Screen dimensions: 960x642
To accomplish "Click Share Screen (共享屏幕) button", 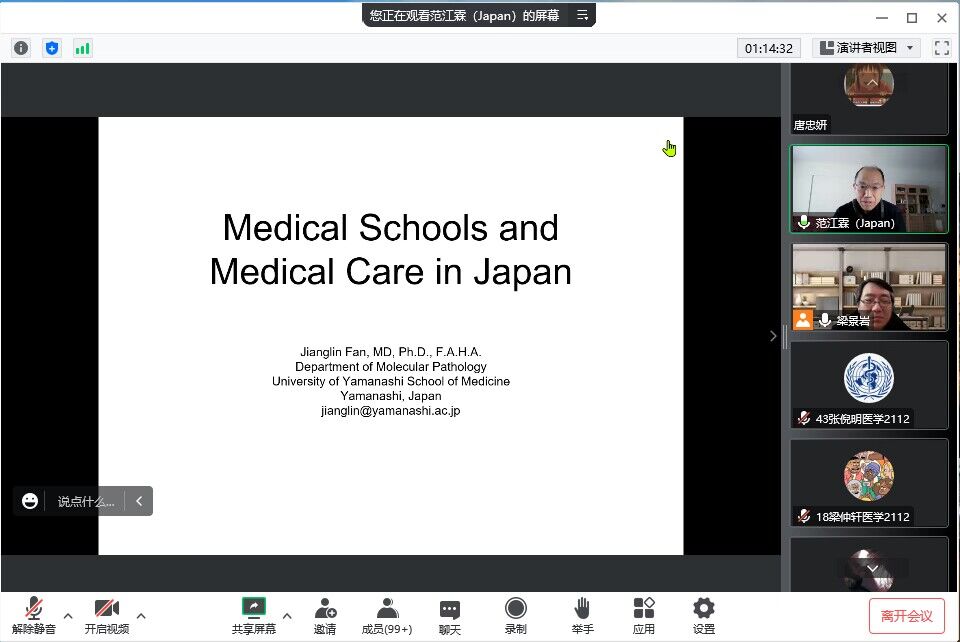I will point(254,615).
